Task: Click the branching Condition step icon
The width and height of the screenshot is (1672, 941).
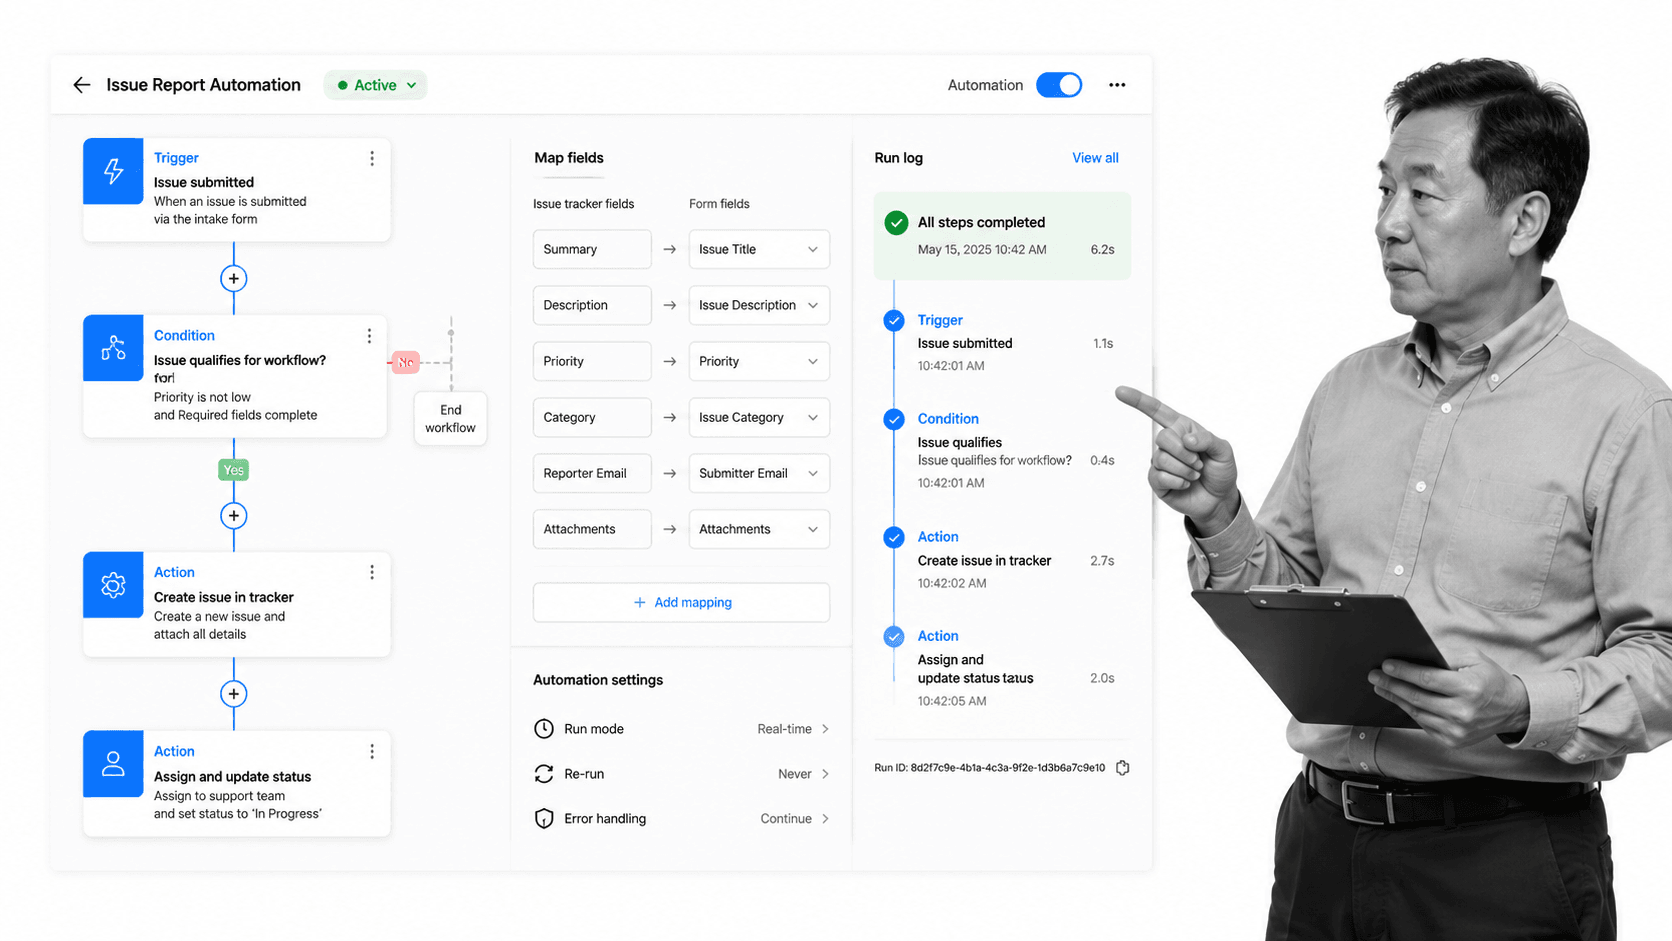Action: 113,348
